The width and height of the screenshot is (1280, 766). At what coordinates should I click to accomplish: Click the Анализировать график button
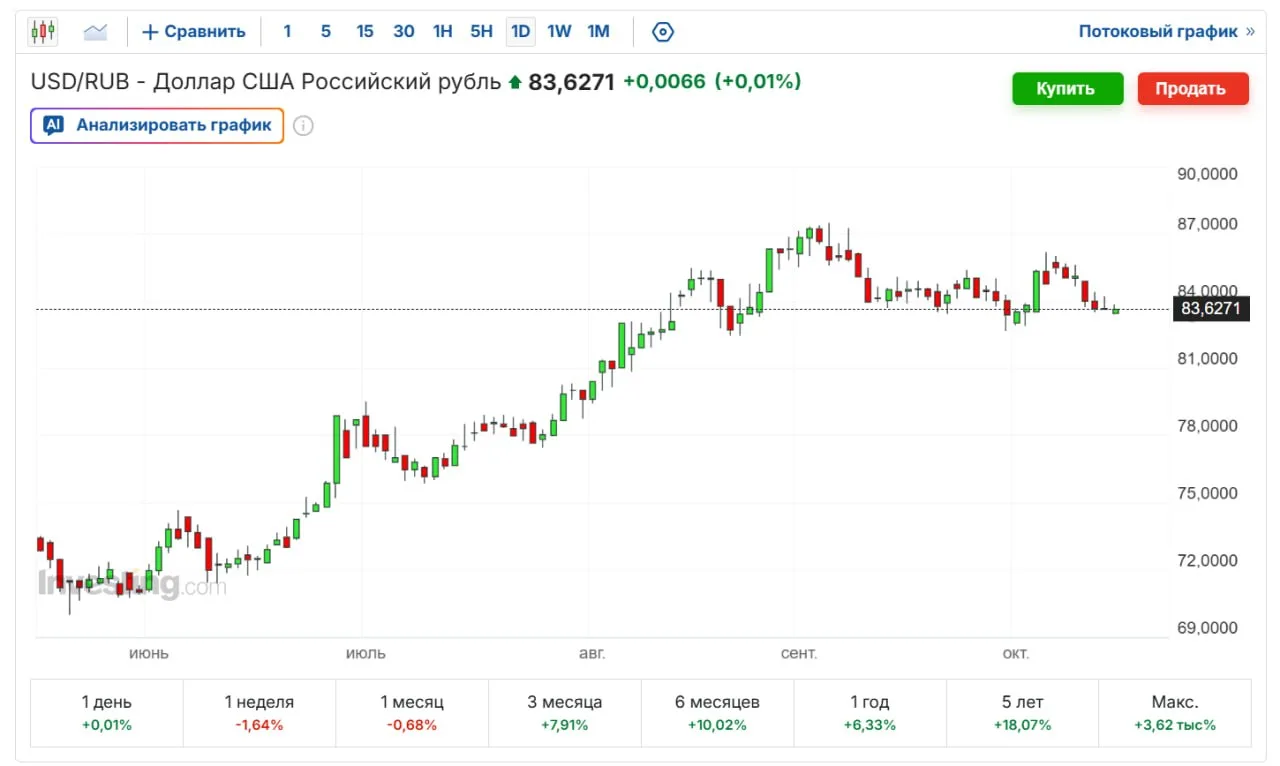(x=157, y=126)
